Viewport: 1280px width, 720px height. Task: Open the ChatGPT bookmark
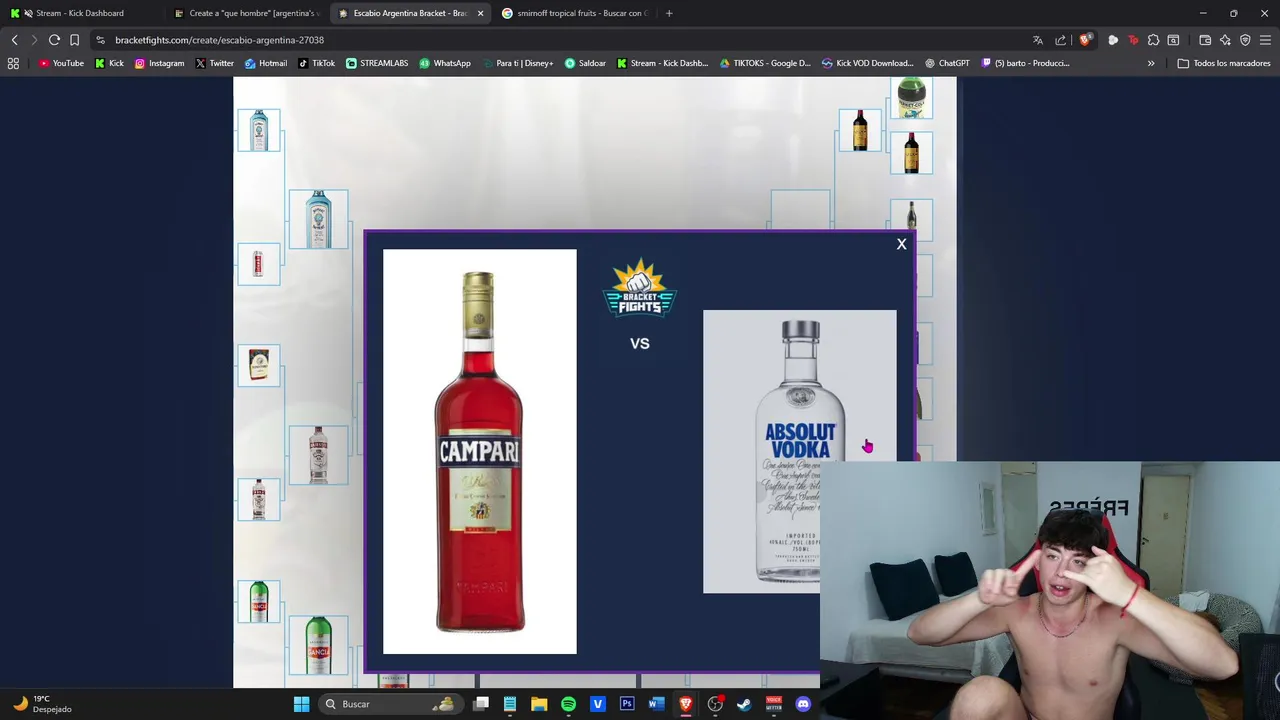pyautogui.click(x=946, y=63)
